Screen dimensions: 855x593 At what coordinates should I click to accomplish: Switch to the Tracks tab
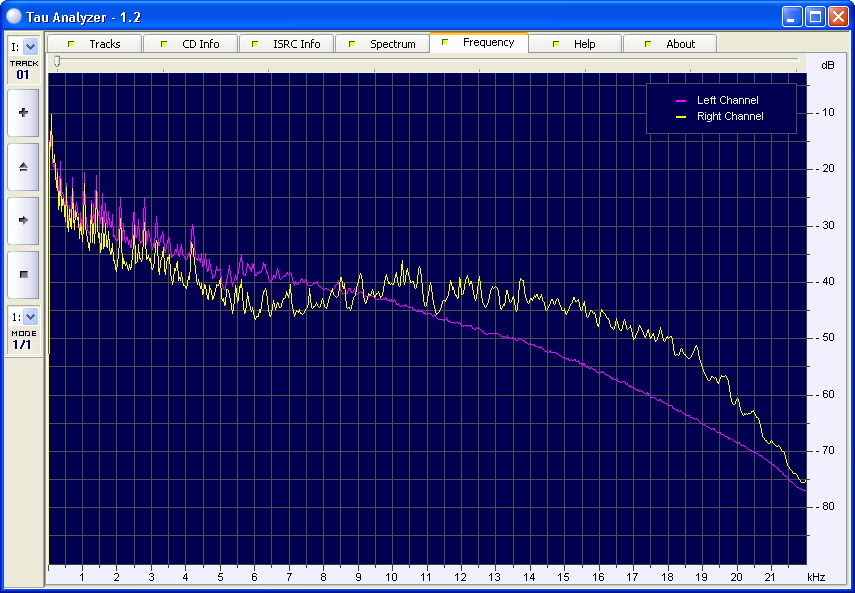95,44
